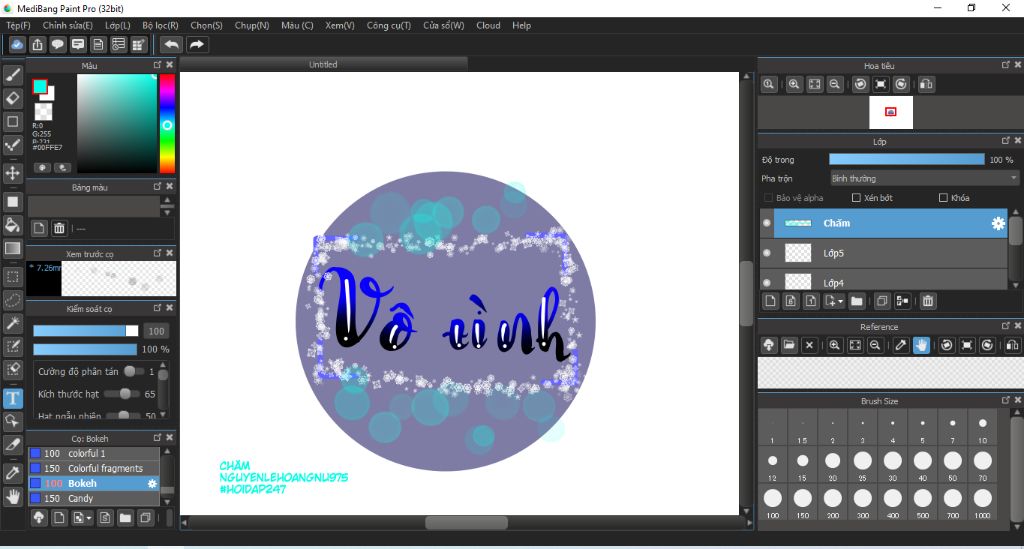Undock the Brush Size panel
The image size is (1024, 549).
1006,400
